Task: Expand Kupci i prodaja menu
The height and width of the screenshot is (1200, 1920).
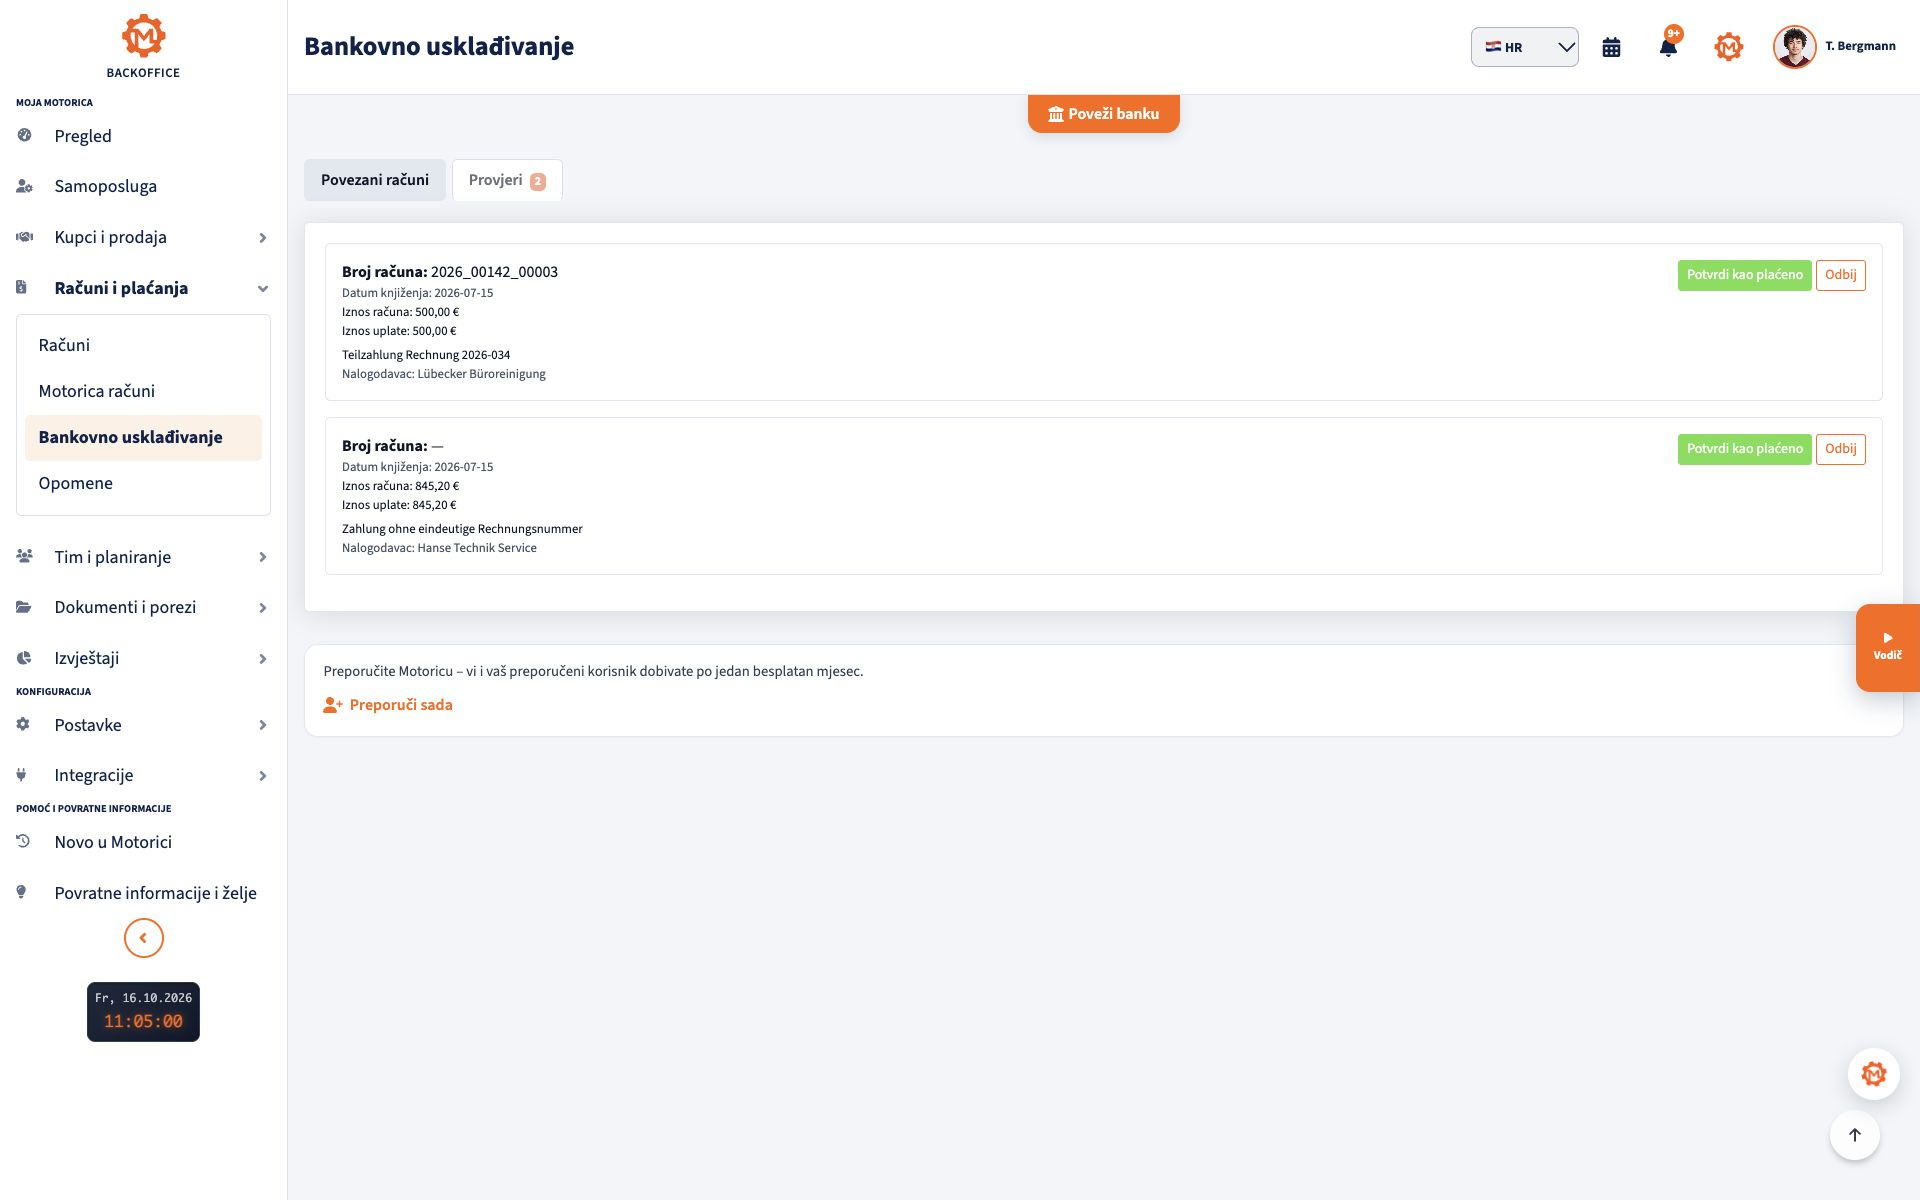Action: pos(143,237)
